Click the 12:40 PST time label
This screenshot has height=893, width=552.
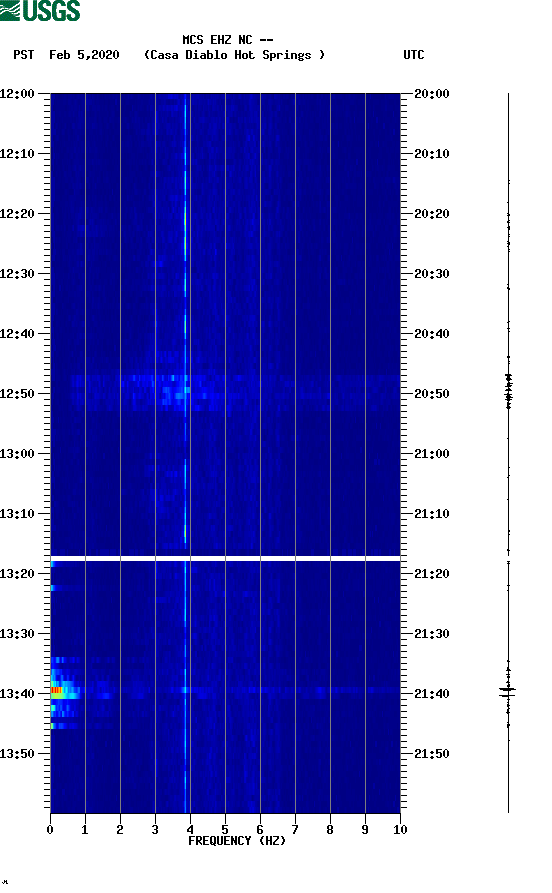(17, 334)
